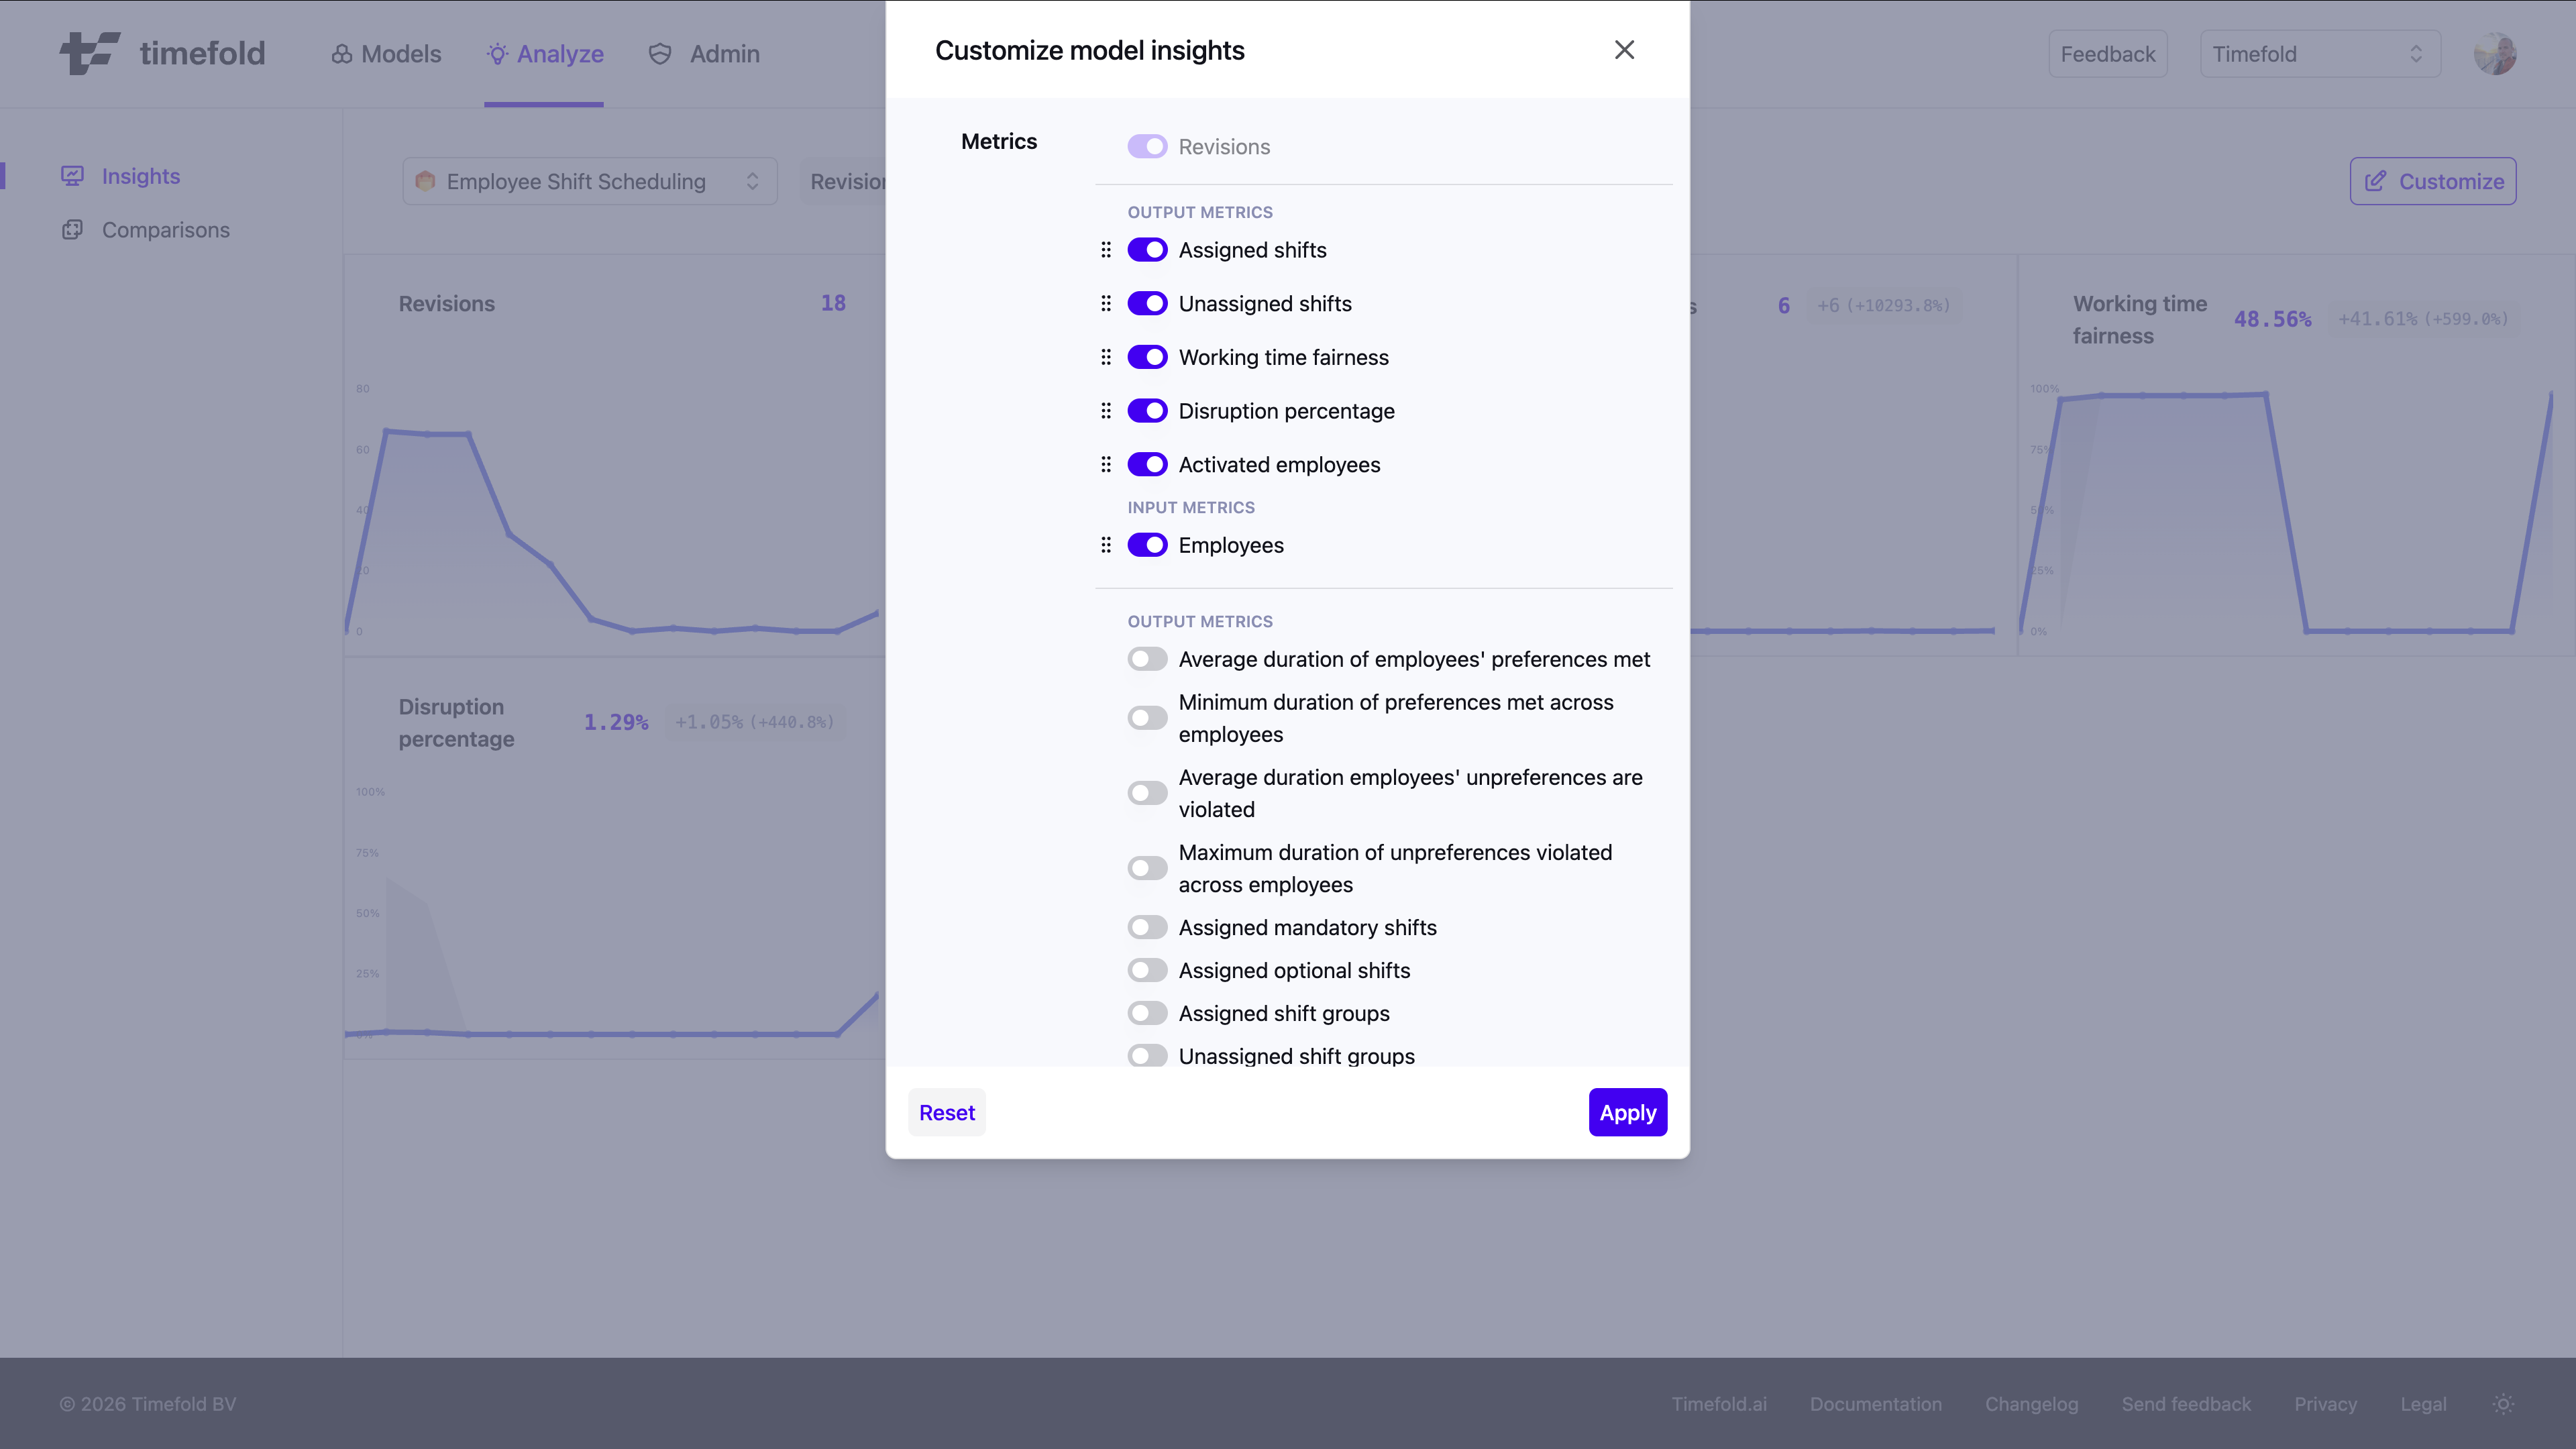
Task: Click the 48.56% fairness value
Action: point(2273,319)
